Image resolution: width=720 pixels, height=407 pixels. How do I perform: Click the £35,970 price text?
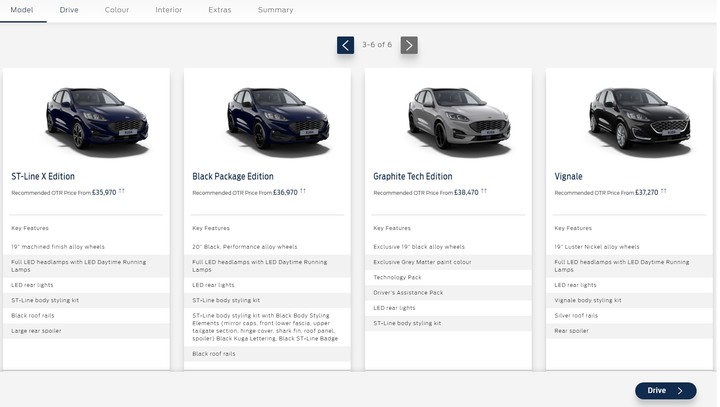point(104,192)
